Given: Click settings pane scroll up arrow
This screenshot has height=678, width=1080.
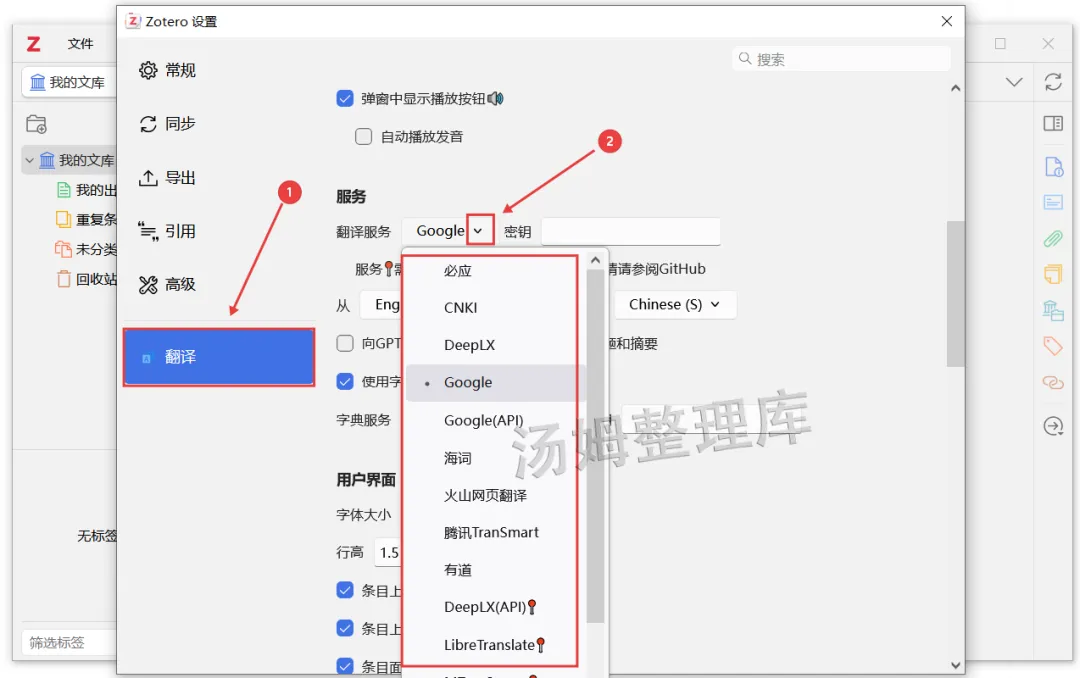Looking at the screenshot, I should (x=955, y=88).
